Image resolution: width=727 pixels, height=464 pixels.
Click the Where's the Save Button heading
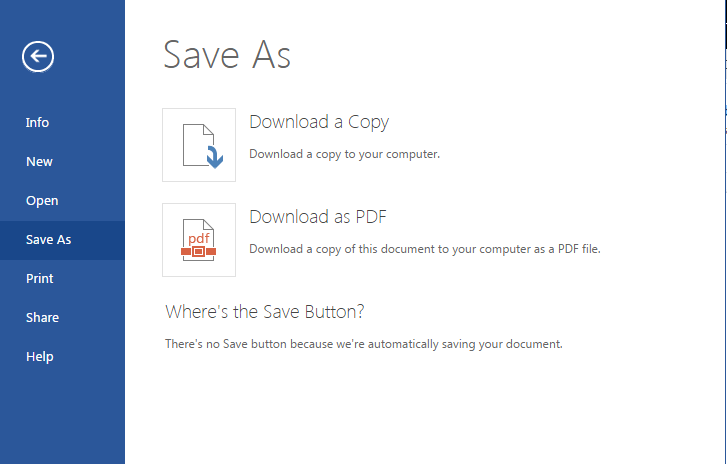pos(264,311)
